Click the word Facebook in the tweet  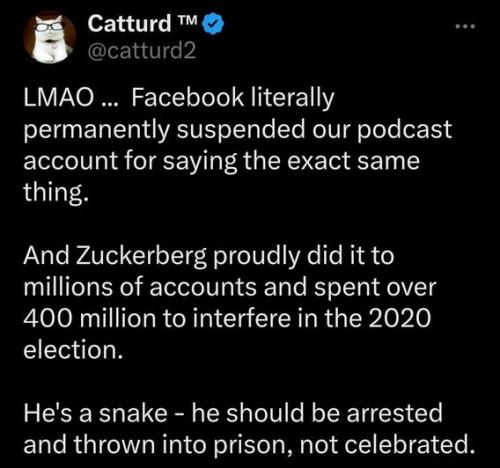[188, 98]
